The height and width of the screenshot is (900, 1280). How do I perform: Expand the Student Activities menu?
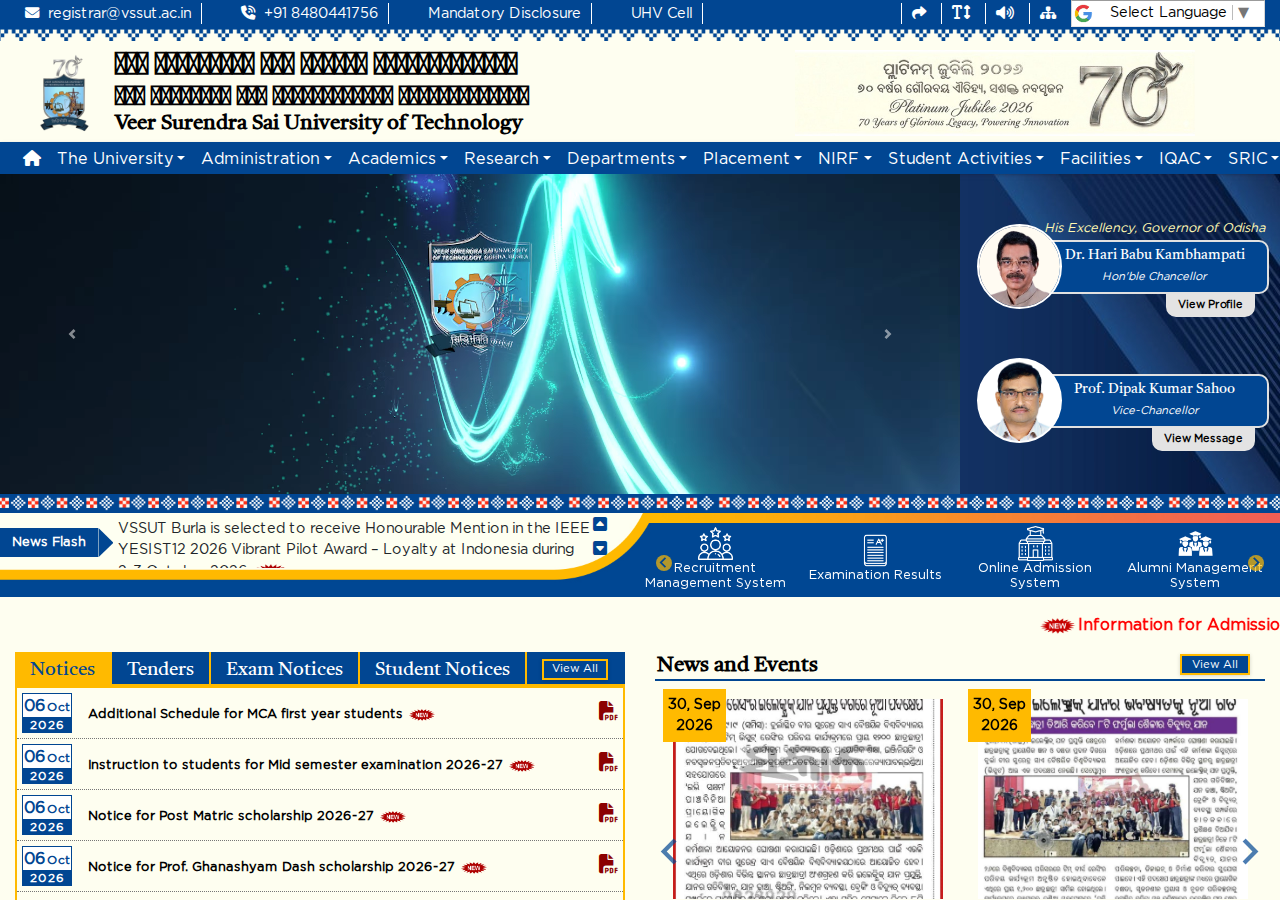(966, 158)
